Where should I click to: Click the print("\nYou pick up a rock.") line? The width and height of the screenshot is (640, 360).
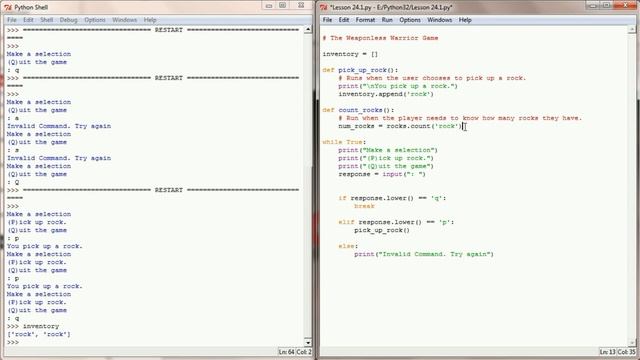(398, 86)
